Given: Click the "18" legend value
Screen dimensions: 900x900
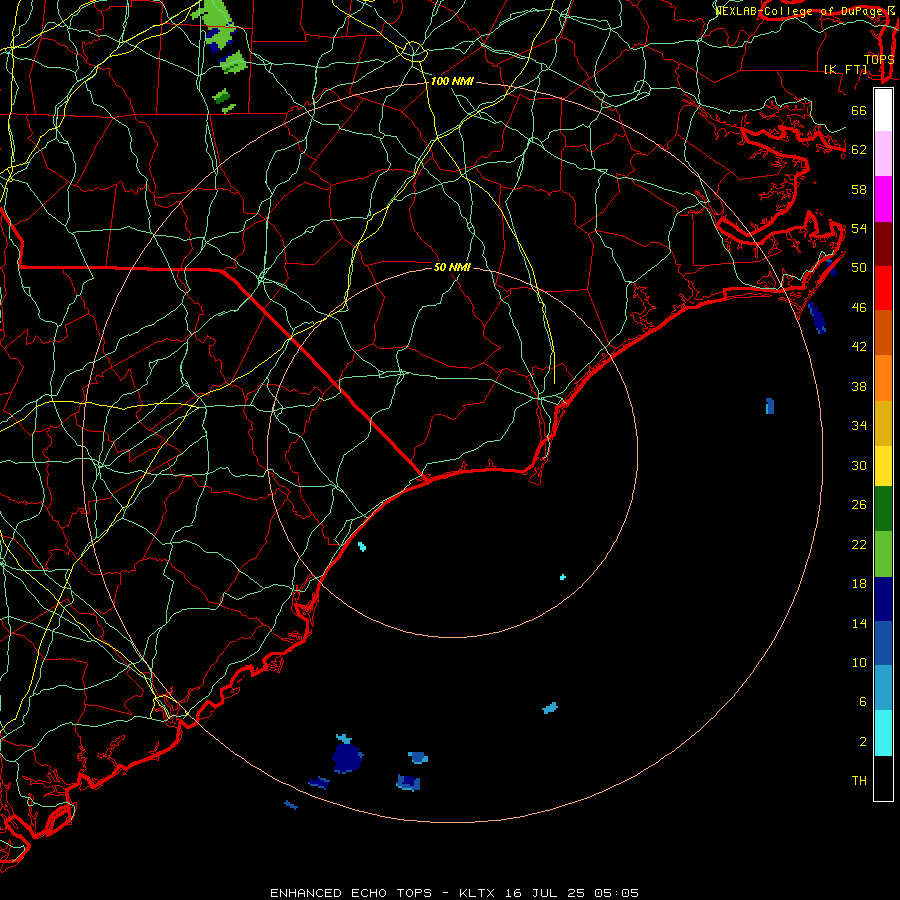Looking at the screenshot, I should point(859,584).
